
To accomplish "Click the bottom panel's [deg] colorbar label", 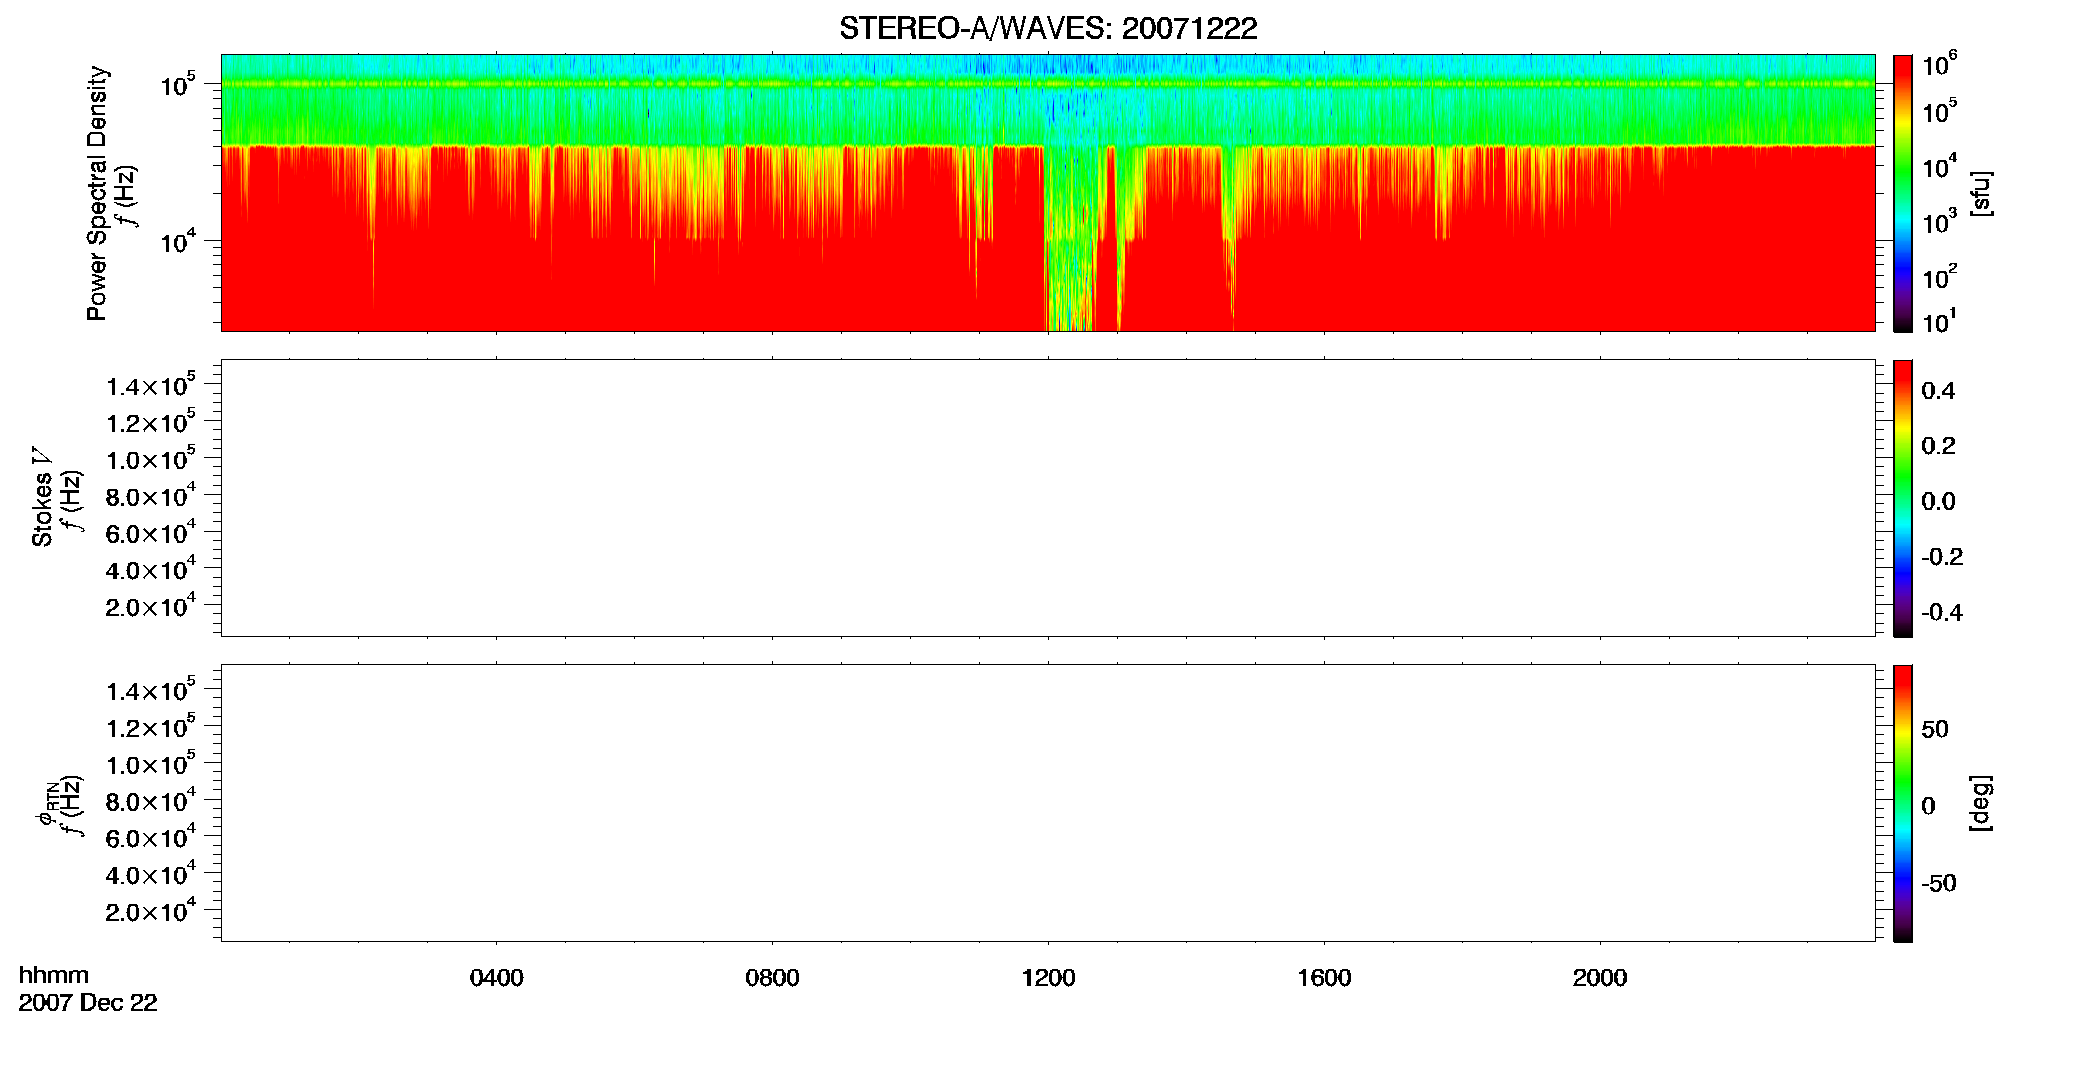I will (x=1981, y=803).
